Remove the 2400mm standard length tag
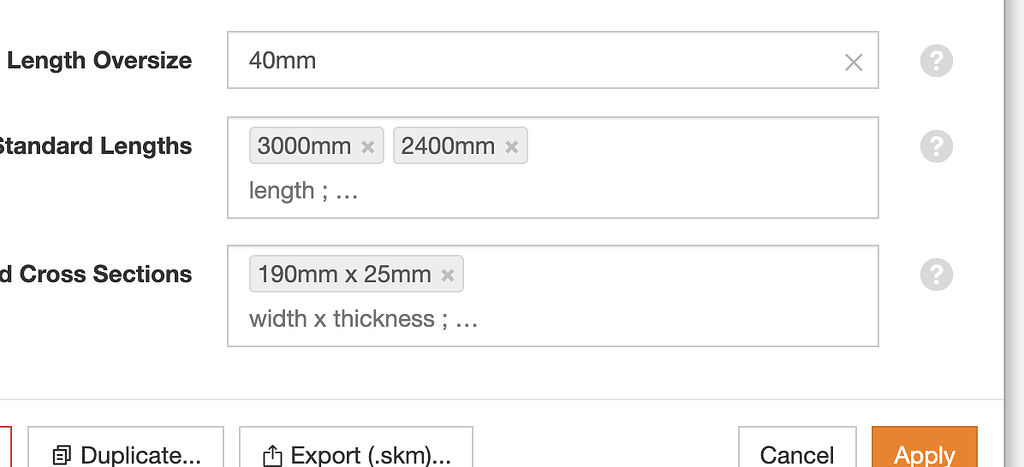 tap(511, 147)
